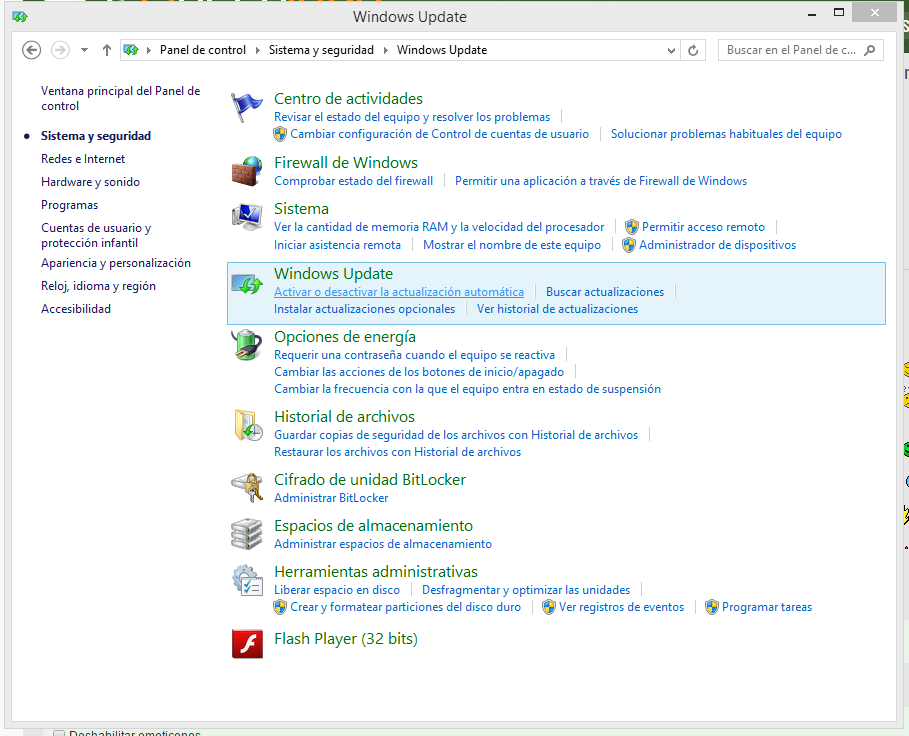909x736 pixels.
Task: Click the Herramientas administrativas gear icon
Action: click(248, 581)
